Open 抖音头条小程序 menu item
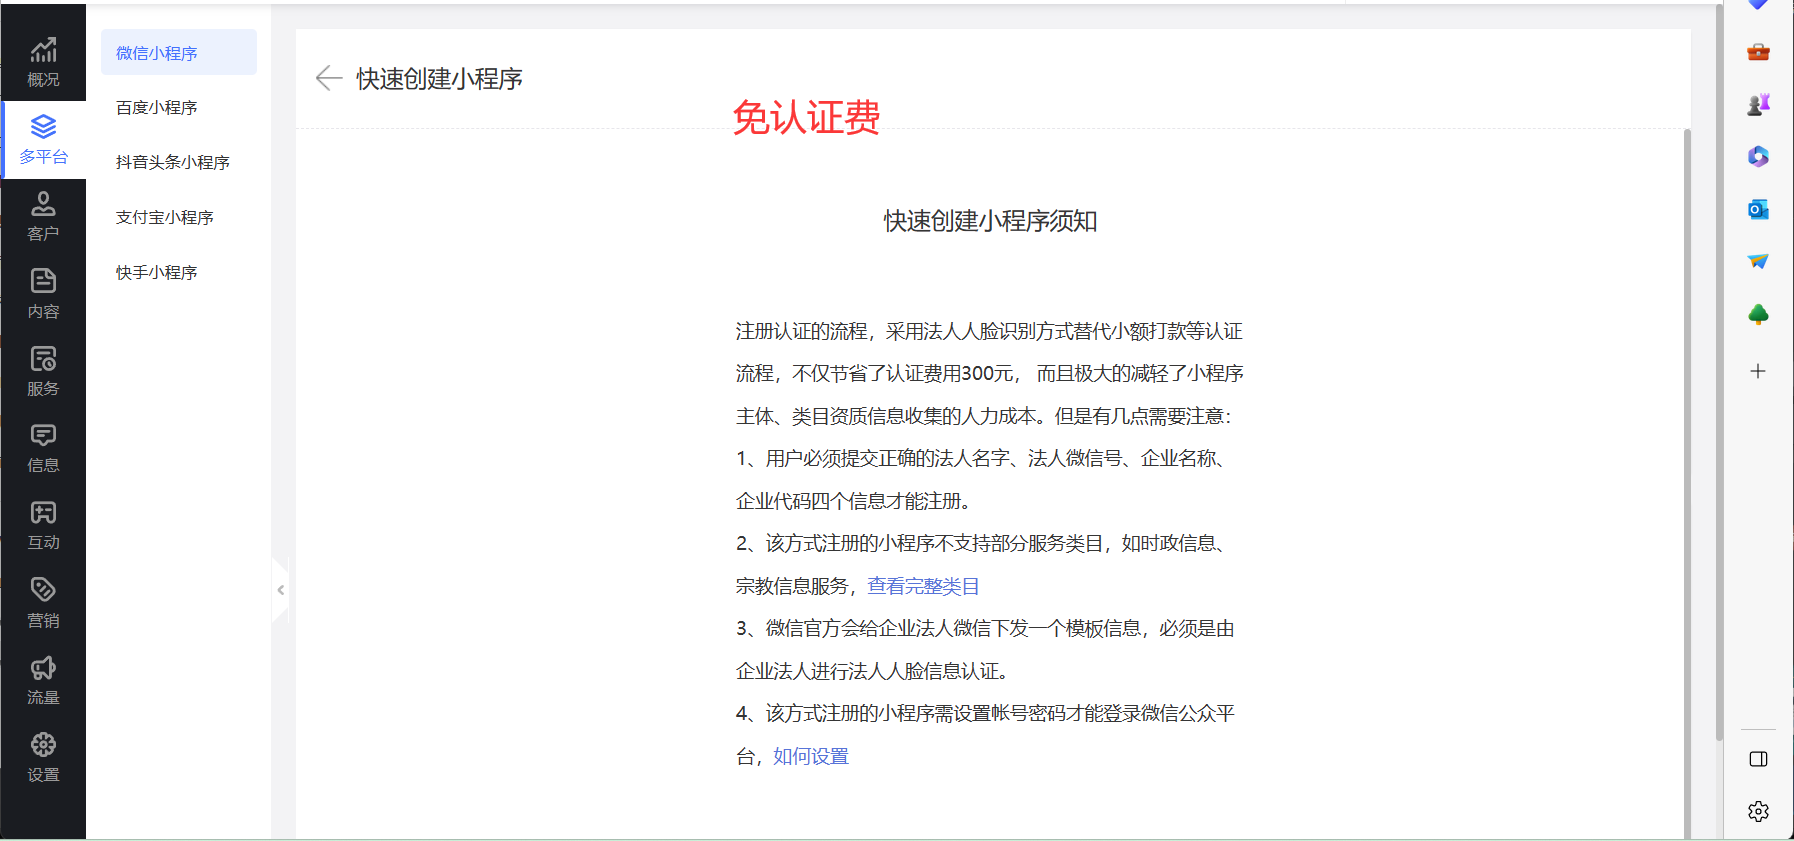Screen dimensions: 1794x841 coord(172,162)
